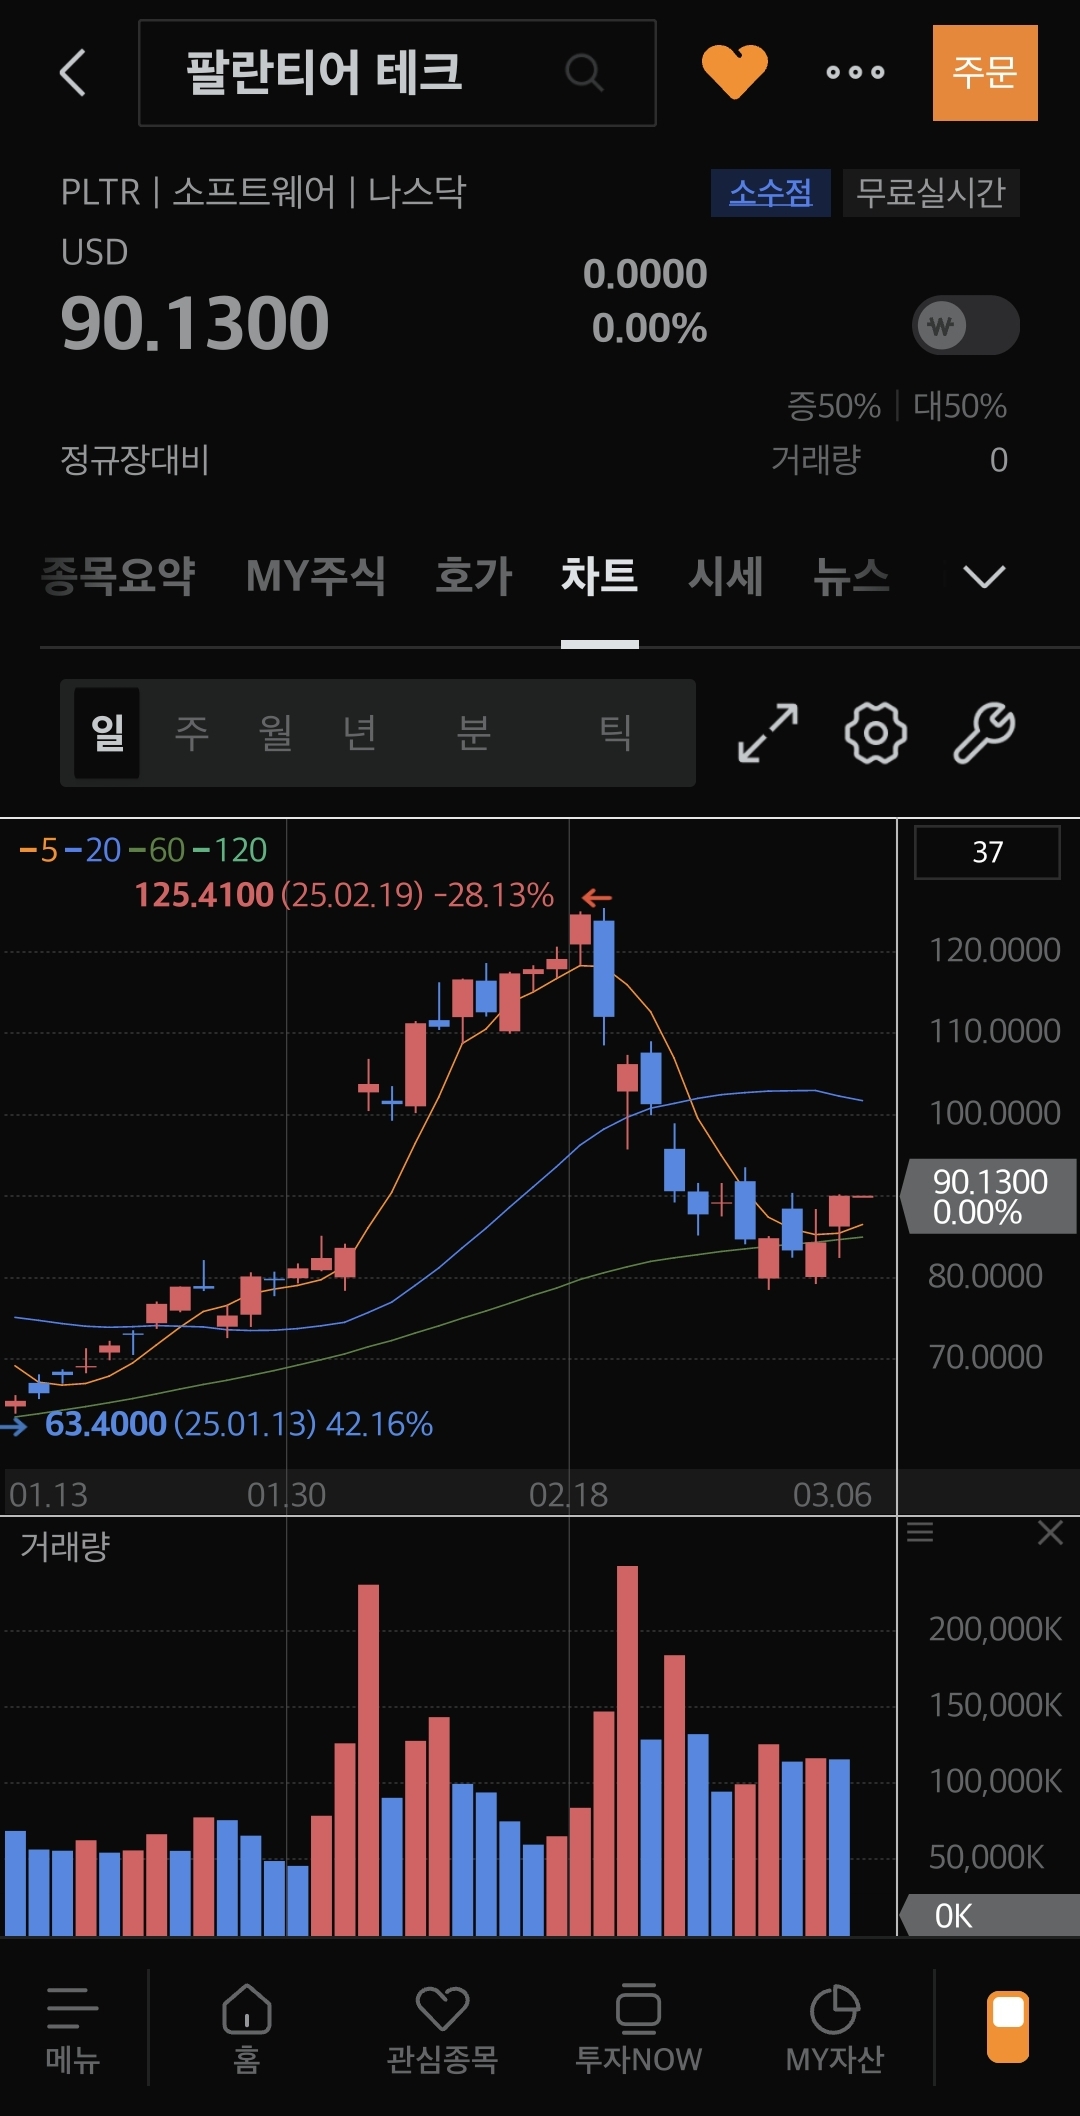This screenshot has width=1080, height=2116.
Task: Toggle the won currency switch
Action: pos(965,325)
